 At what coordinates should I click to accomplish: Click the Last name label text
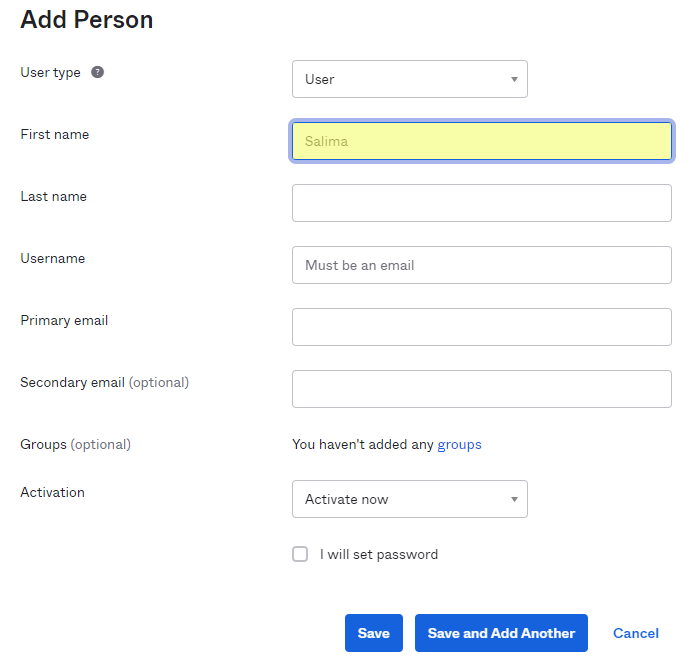click(x=53, y=196)
